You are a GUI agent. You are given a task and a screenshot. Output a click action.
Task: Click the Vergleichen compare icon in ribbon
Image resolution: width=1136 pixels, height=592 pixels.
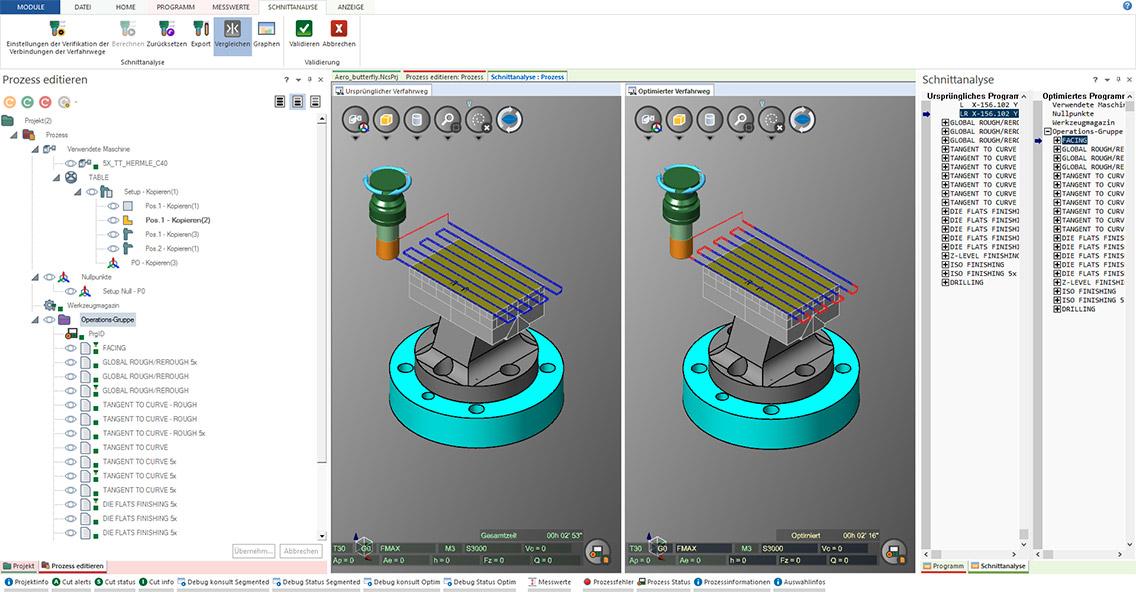pos(232,30)
